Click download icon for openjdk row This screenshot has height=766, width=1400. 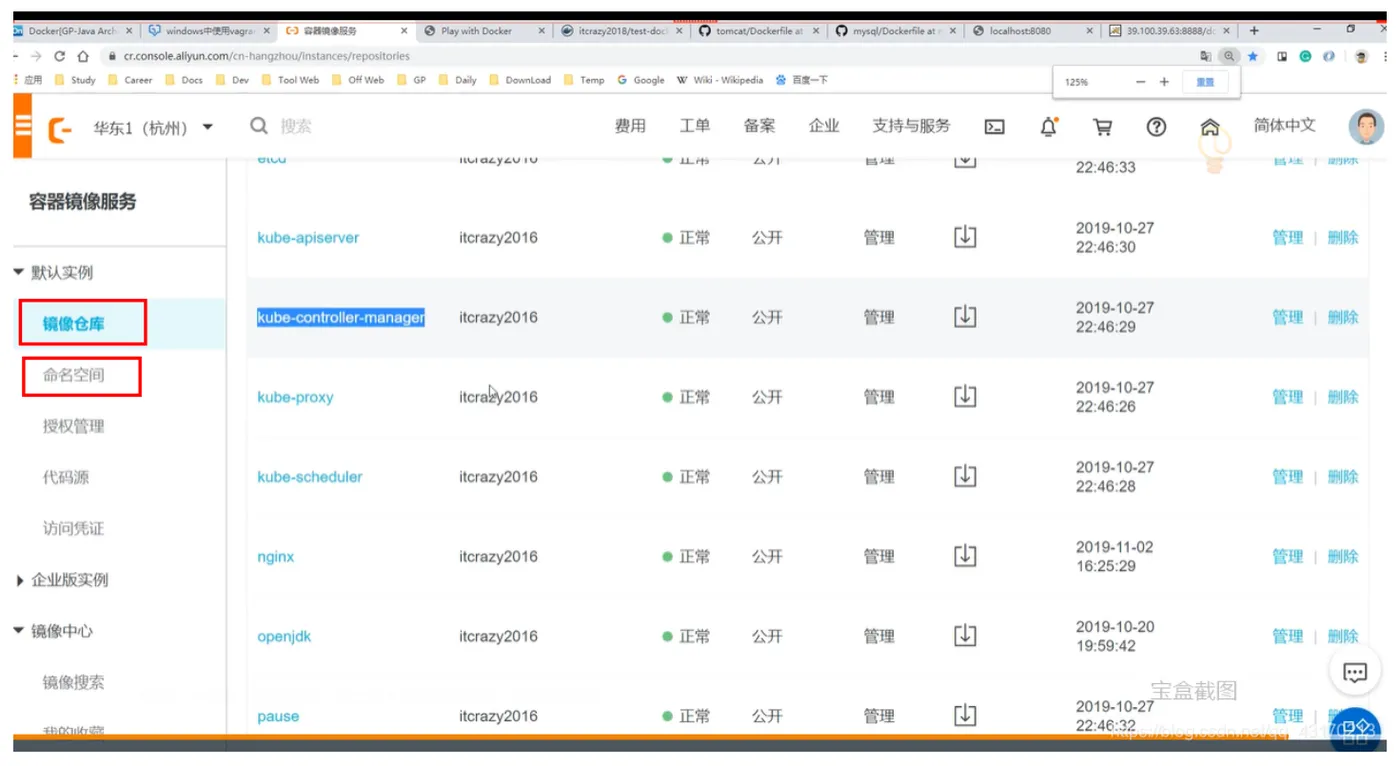click(965, 635)
